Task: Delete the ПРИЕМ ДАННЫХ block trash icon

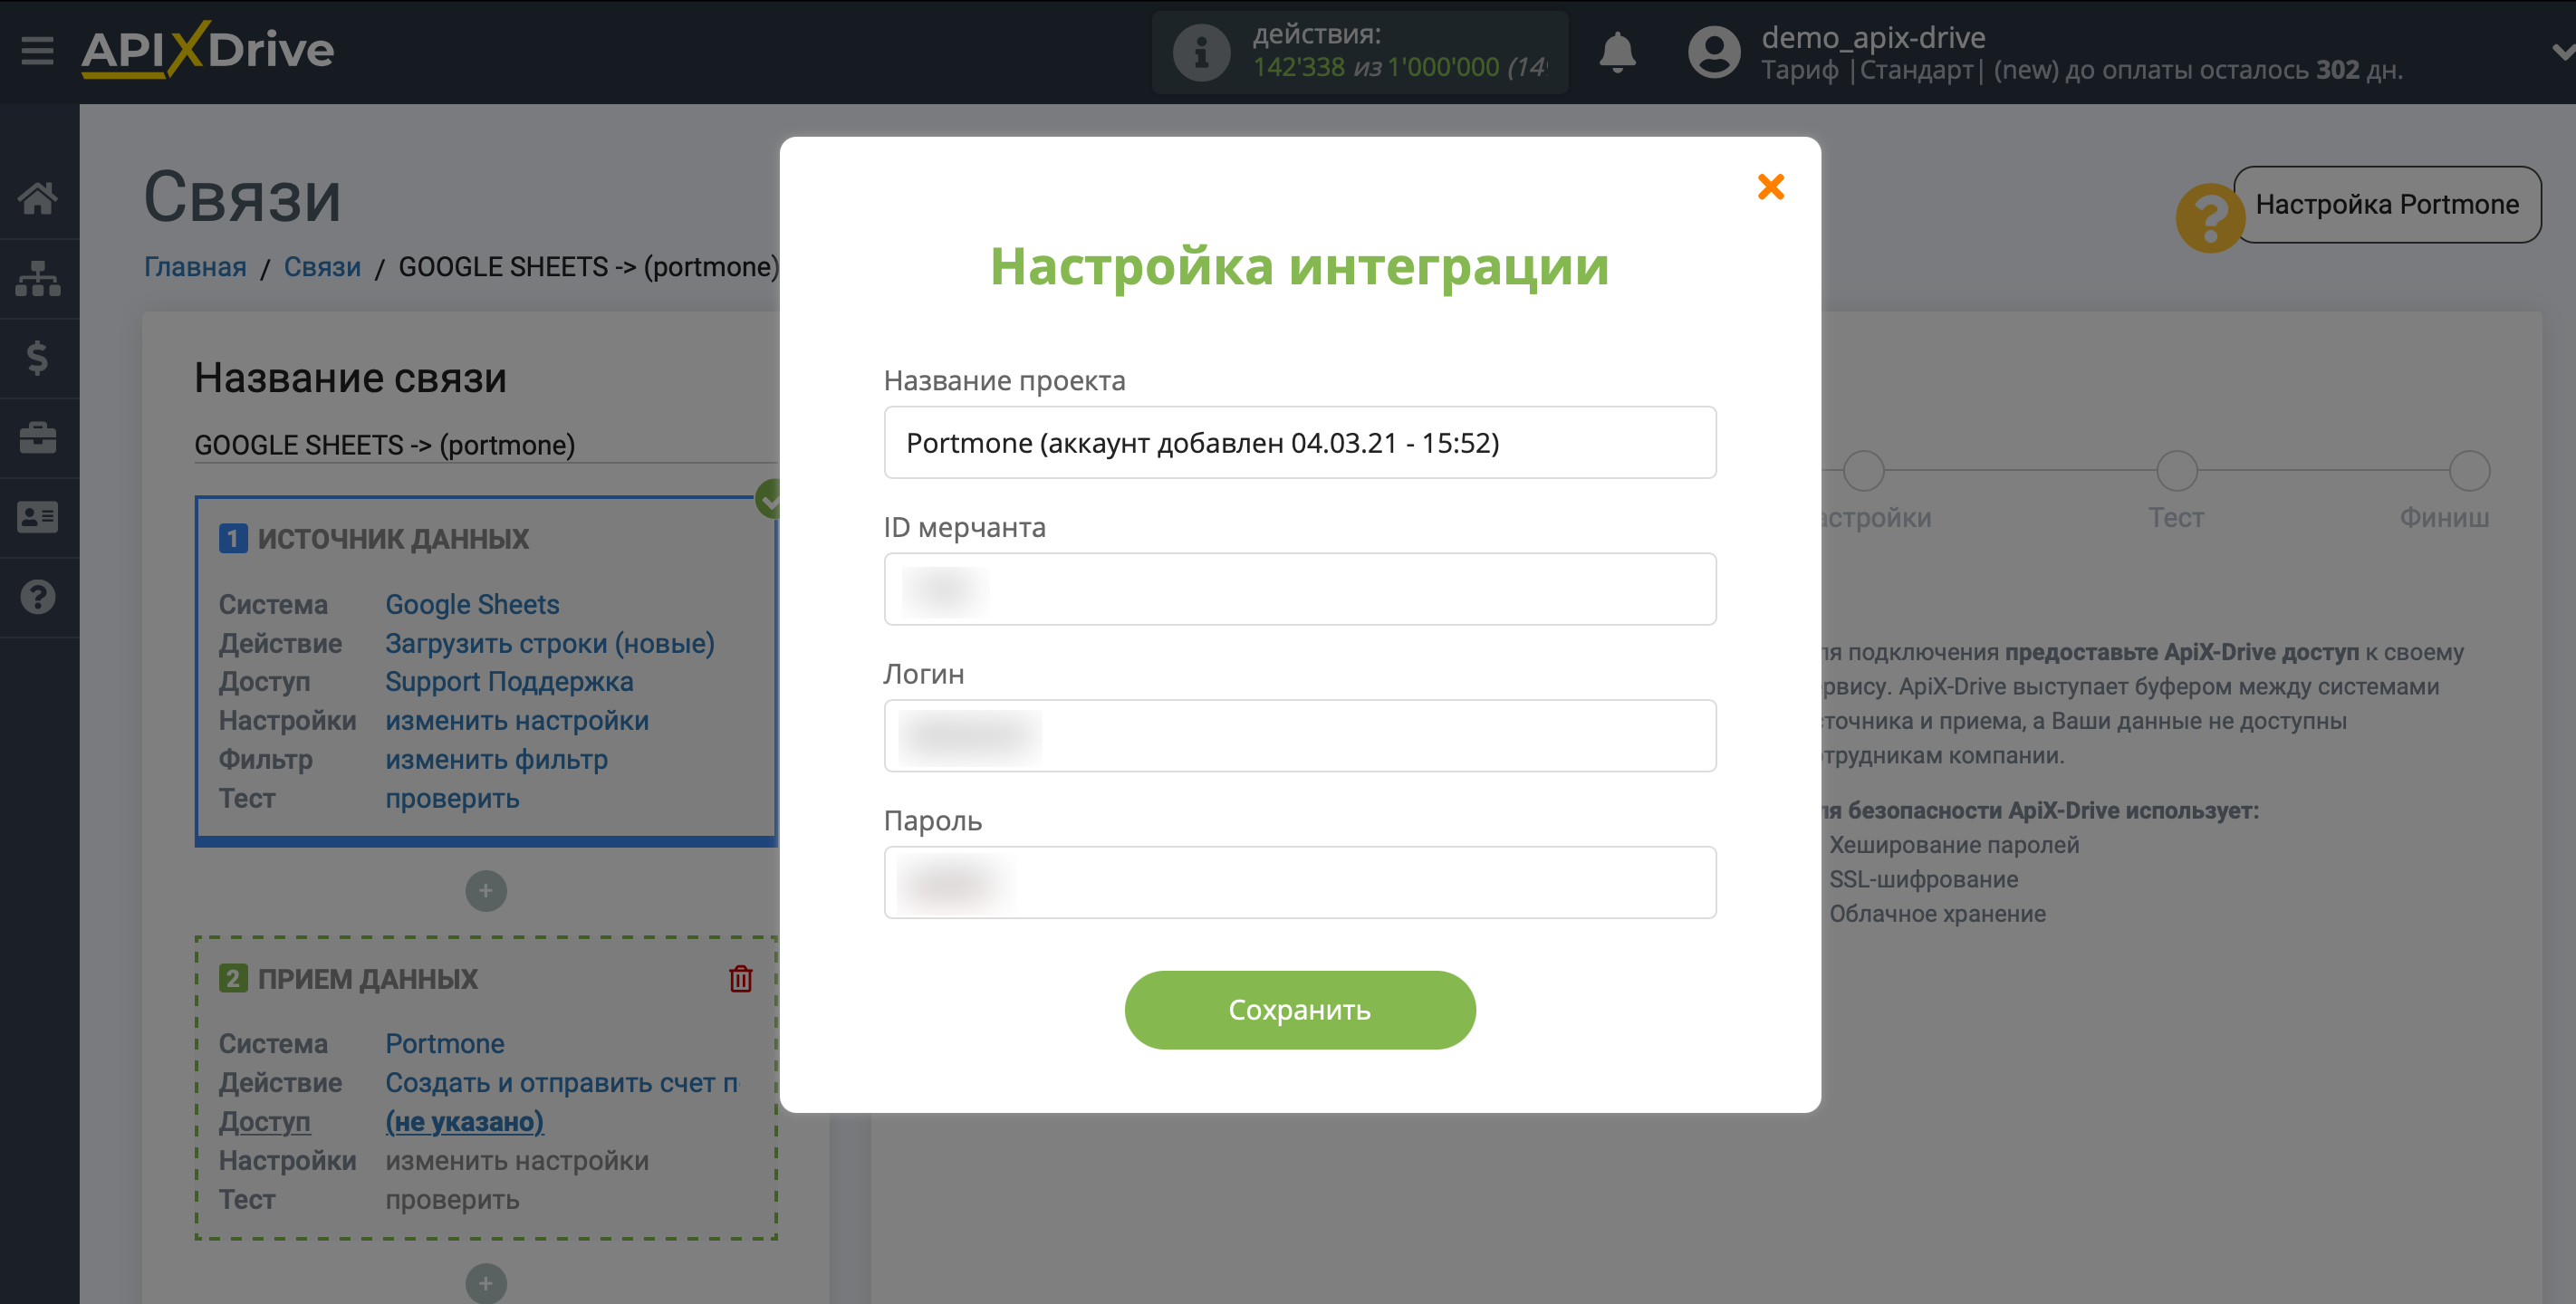Action: tap(740, 978)
